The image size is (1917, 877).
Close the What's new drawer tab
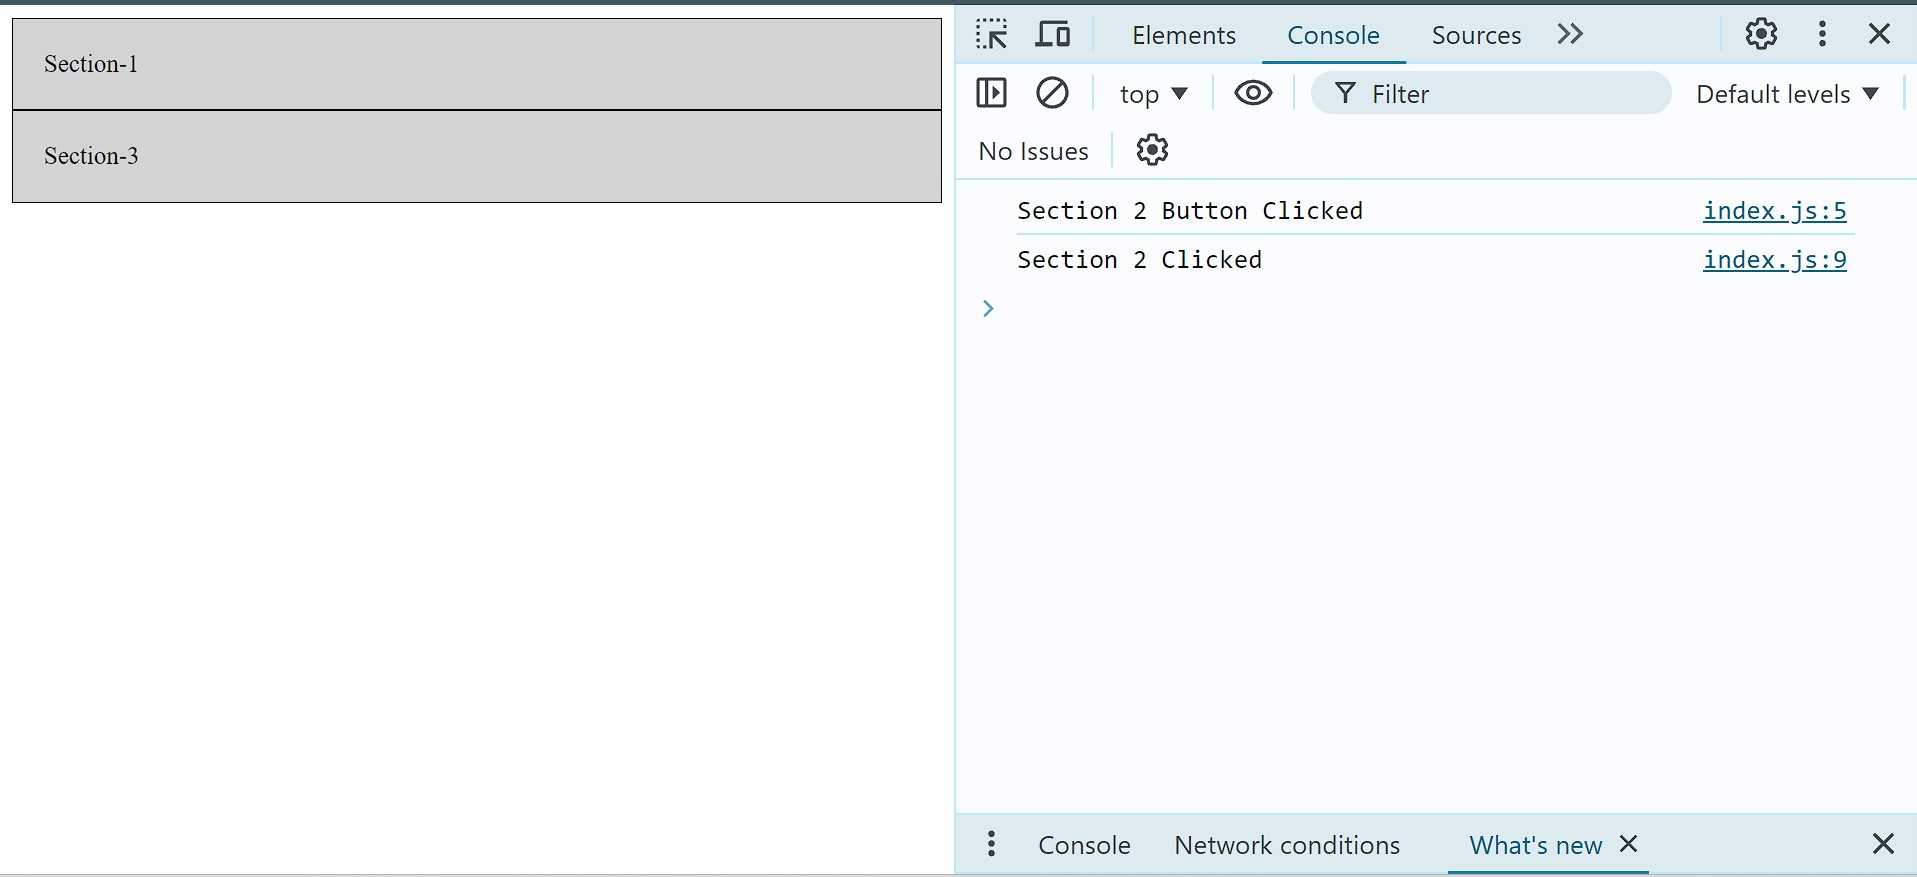(1628, 843)
